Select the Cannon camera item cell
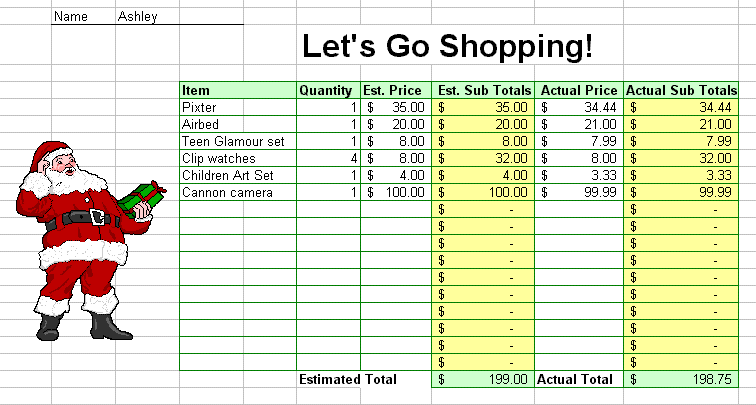The width and height of the screenshot is (756, 405). coord(238,192)
